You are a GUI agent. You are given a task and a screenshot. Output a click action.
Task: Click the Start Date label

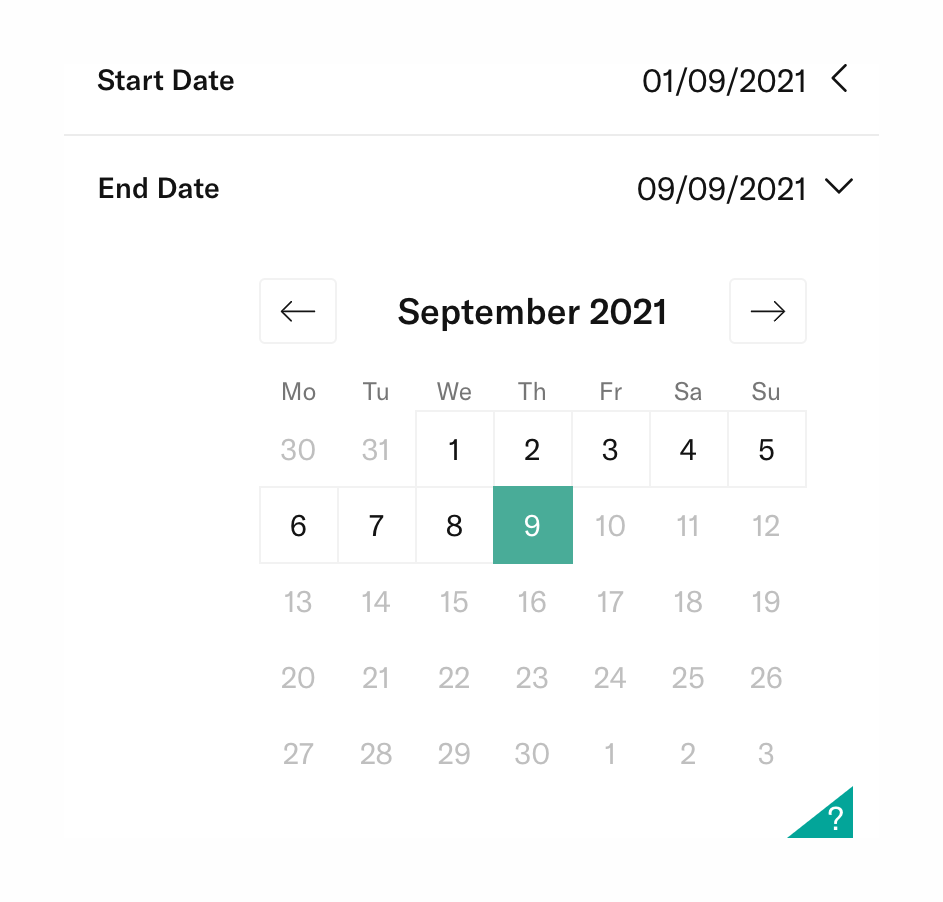click(165, 81)
